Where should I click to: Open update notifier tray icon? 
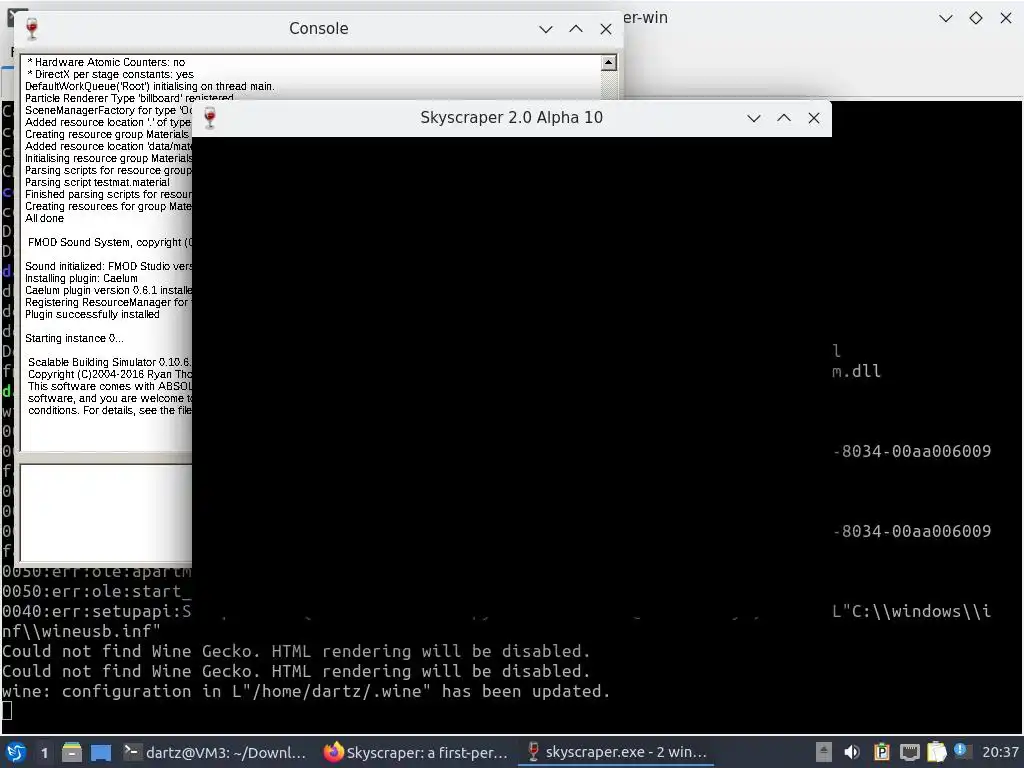click(961, 750)
